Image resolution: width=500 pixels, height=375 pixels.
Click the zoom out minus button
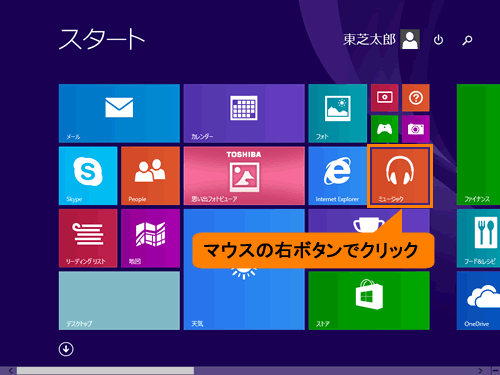click(x=496, y=371)
